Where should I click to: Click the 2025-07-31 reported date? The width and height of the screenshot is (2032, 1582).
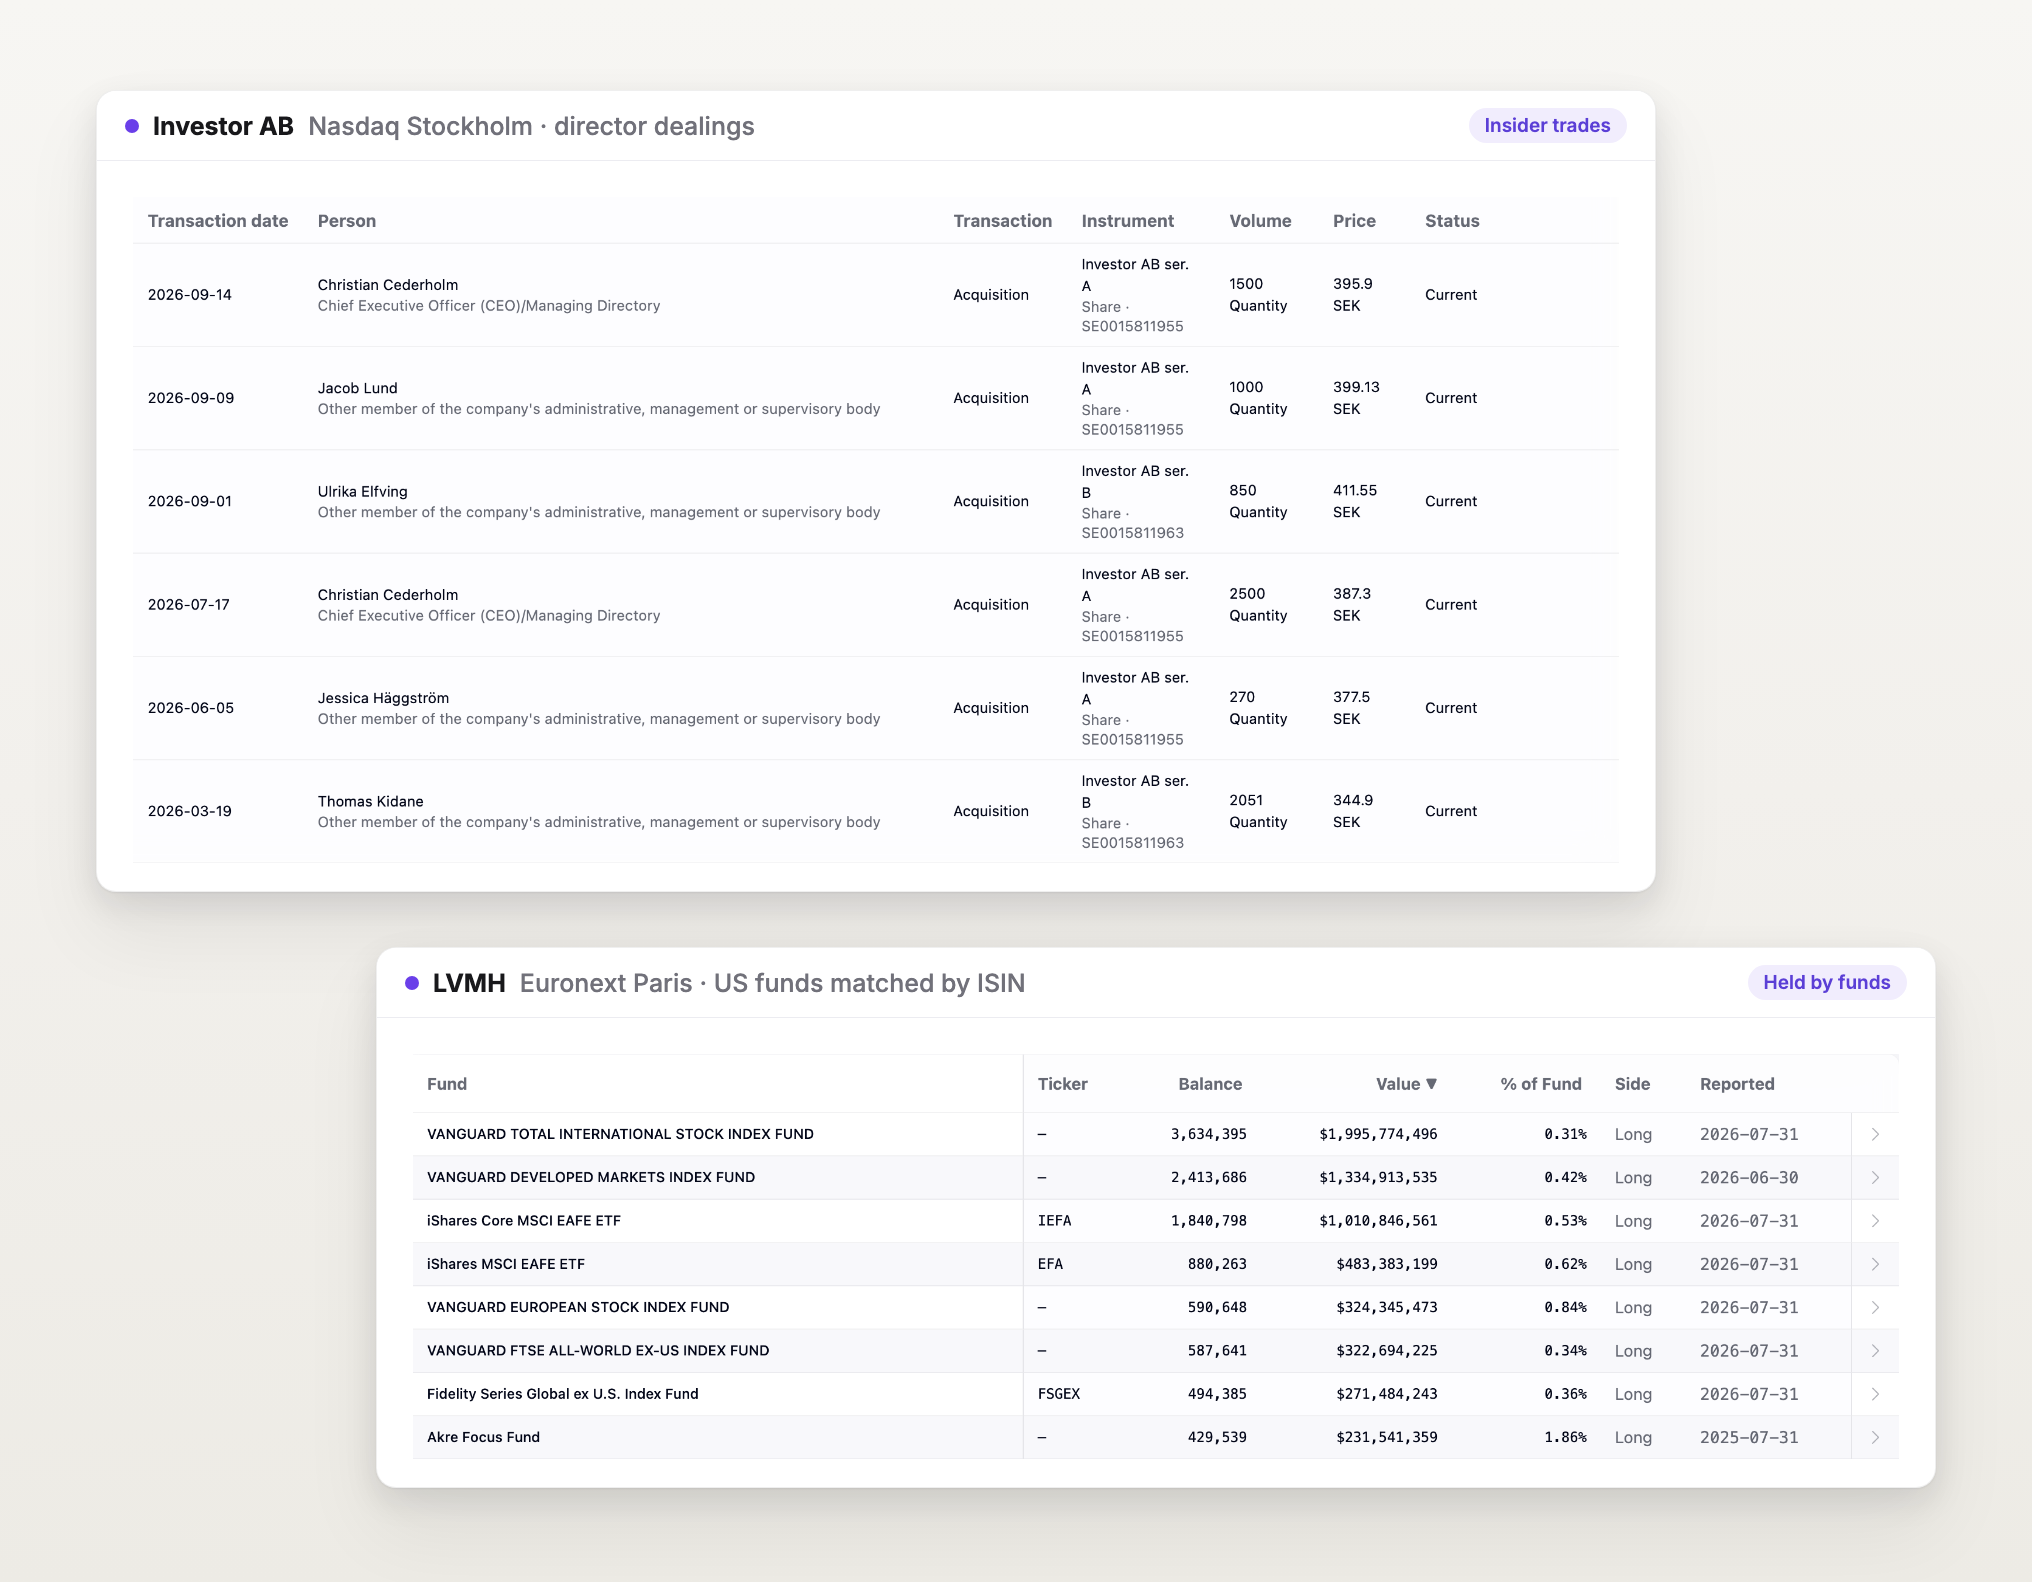(1749, 1437)
